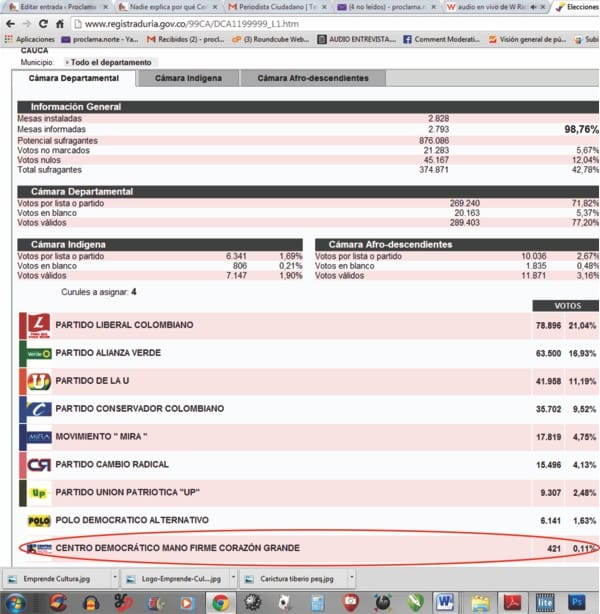
Task: Open the Carictura tiberio peq.jpg download menu arrow
Action: coord(352,577)
